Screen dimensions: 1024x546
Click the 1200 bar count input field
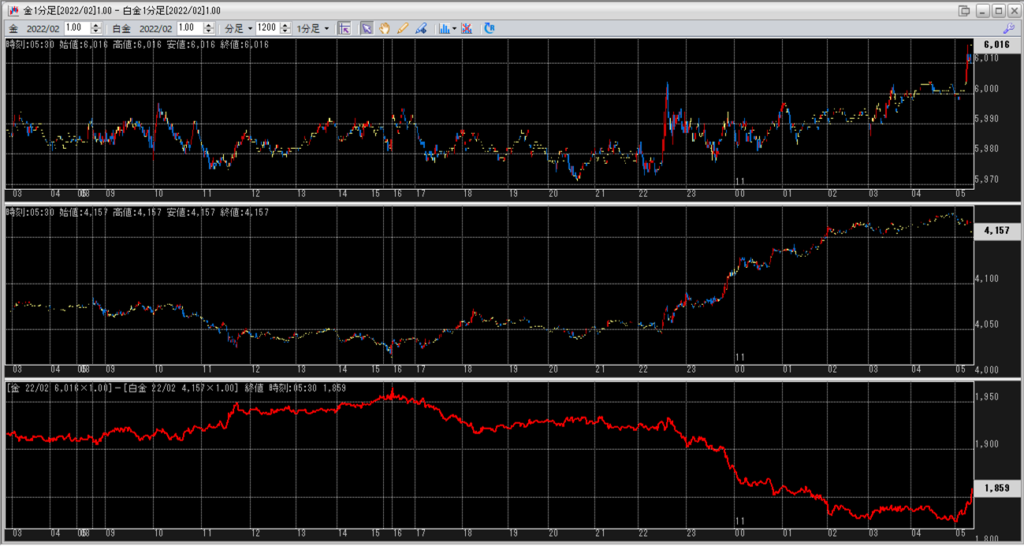click(x=266, y=28)
